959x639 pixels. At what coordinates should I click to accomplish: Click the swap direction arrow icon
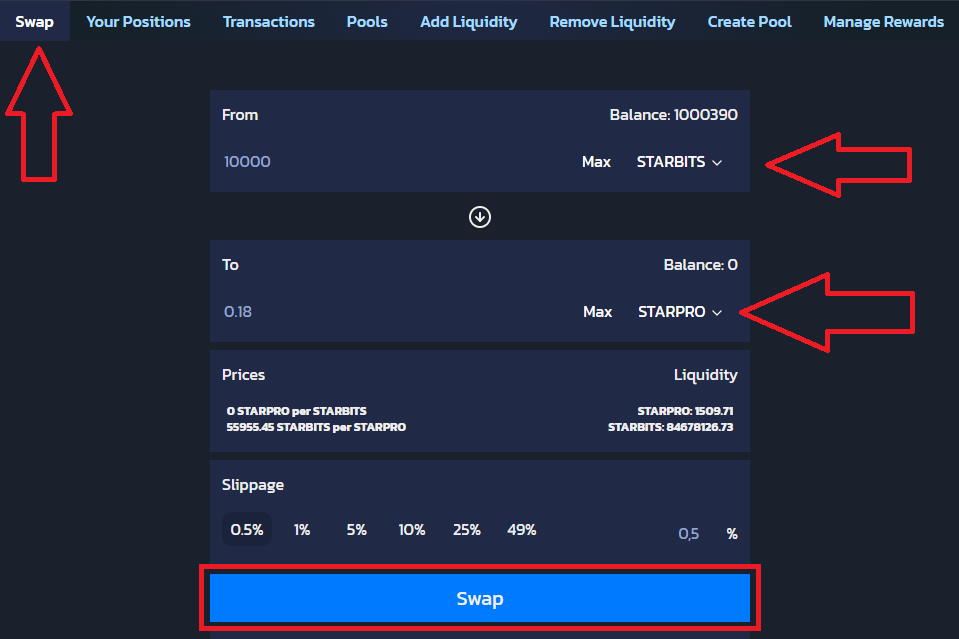coord(480,216)
